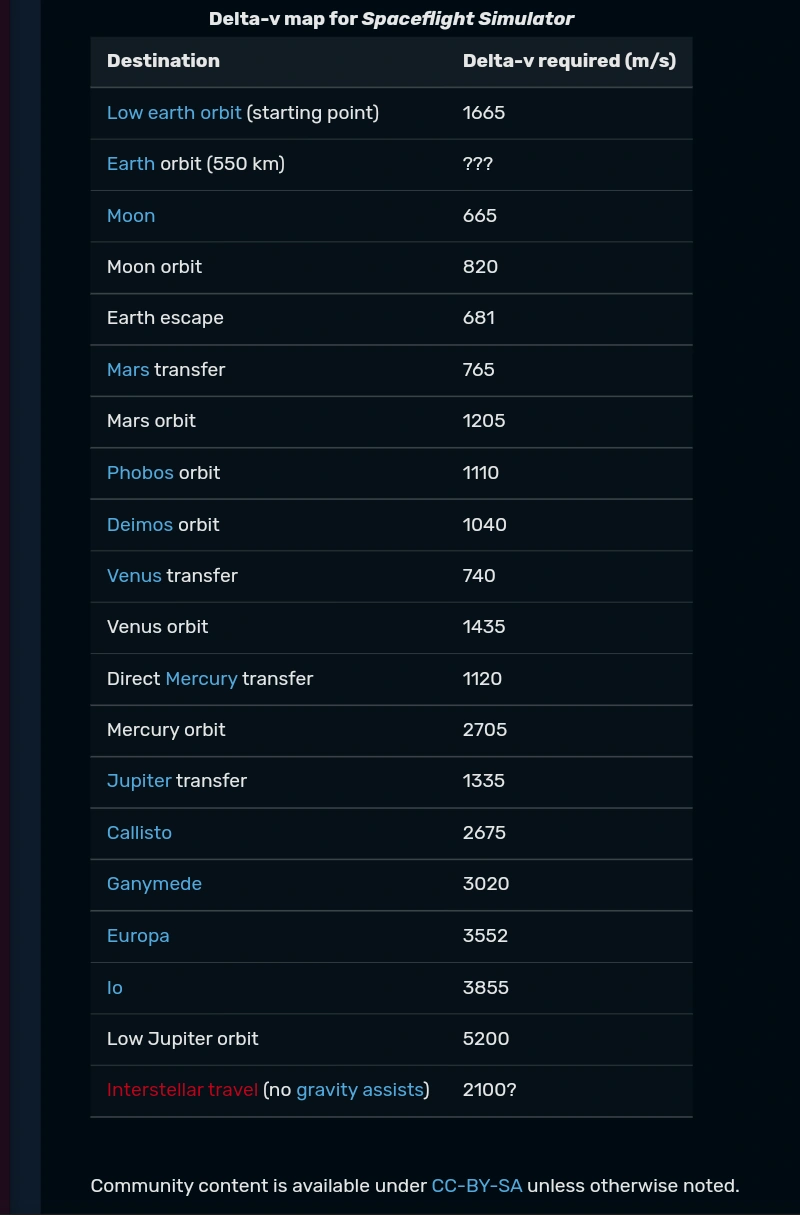Follow the Mars link in the Mars transfer row
The width and height of the screenshot is (800, 1215).
pyautogui.click(x=128, y=370)
